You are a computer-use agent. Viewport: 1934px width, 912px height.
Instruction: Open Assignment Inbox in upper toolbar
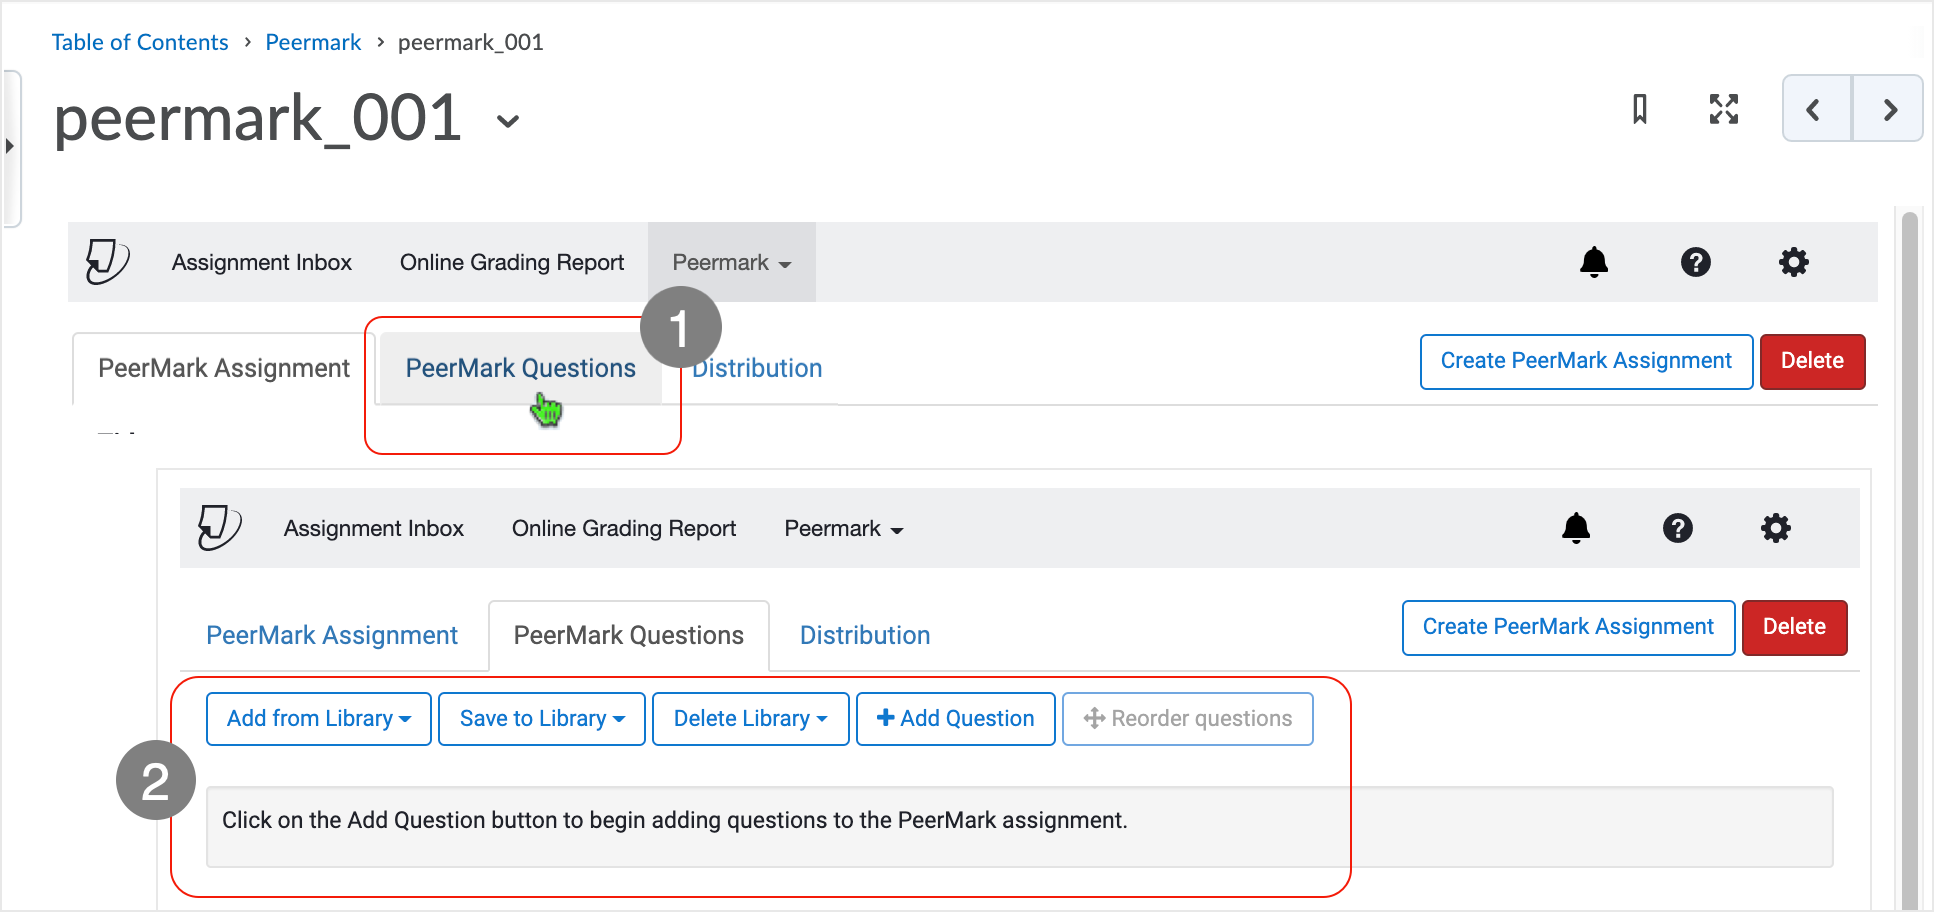click(x=262, y=262)
